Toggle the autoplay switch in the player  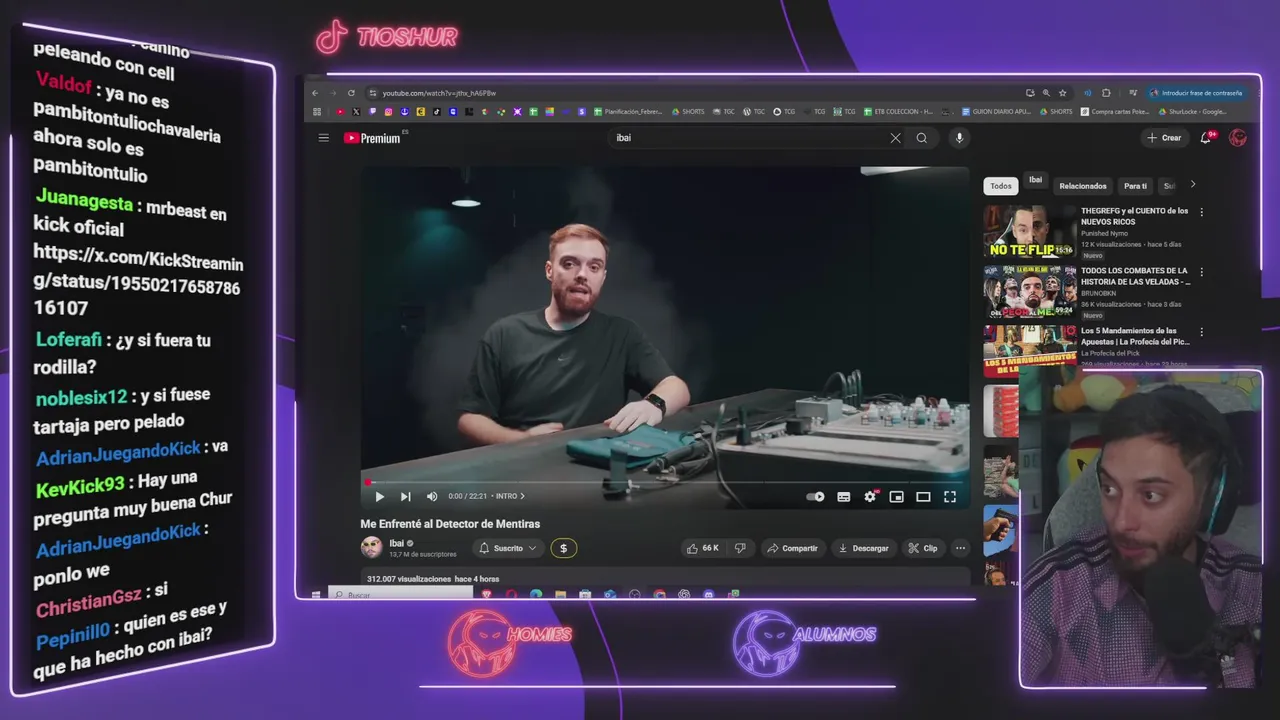816,497
